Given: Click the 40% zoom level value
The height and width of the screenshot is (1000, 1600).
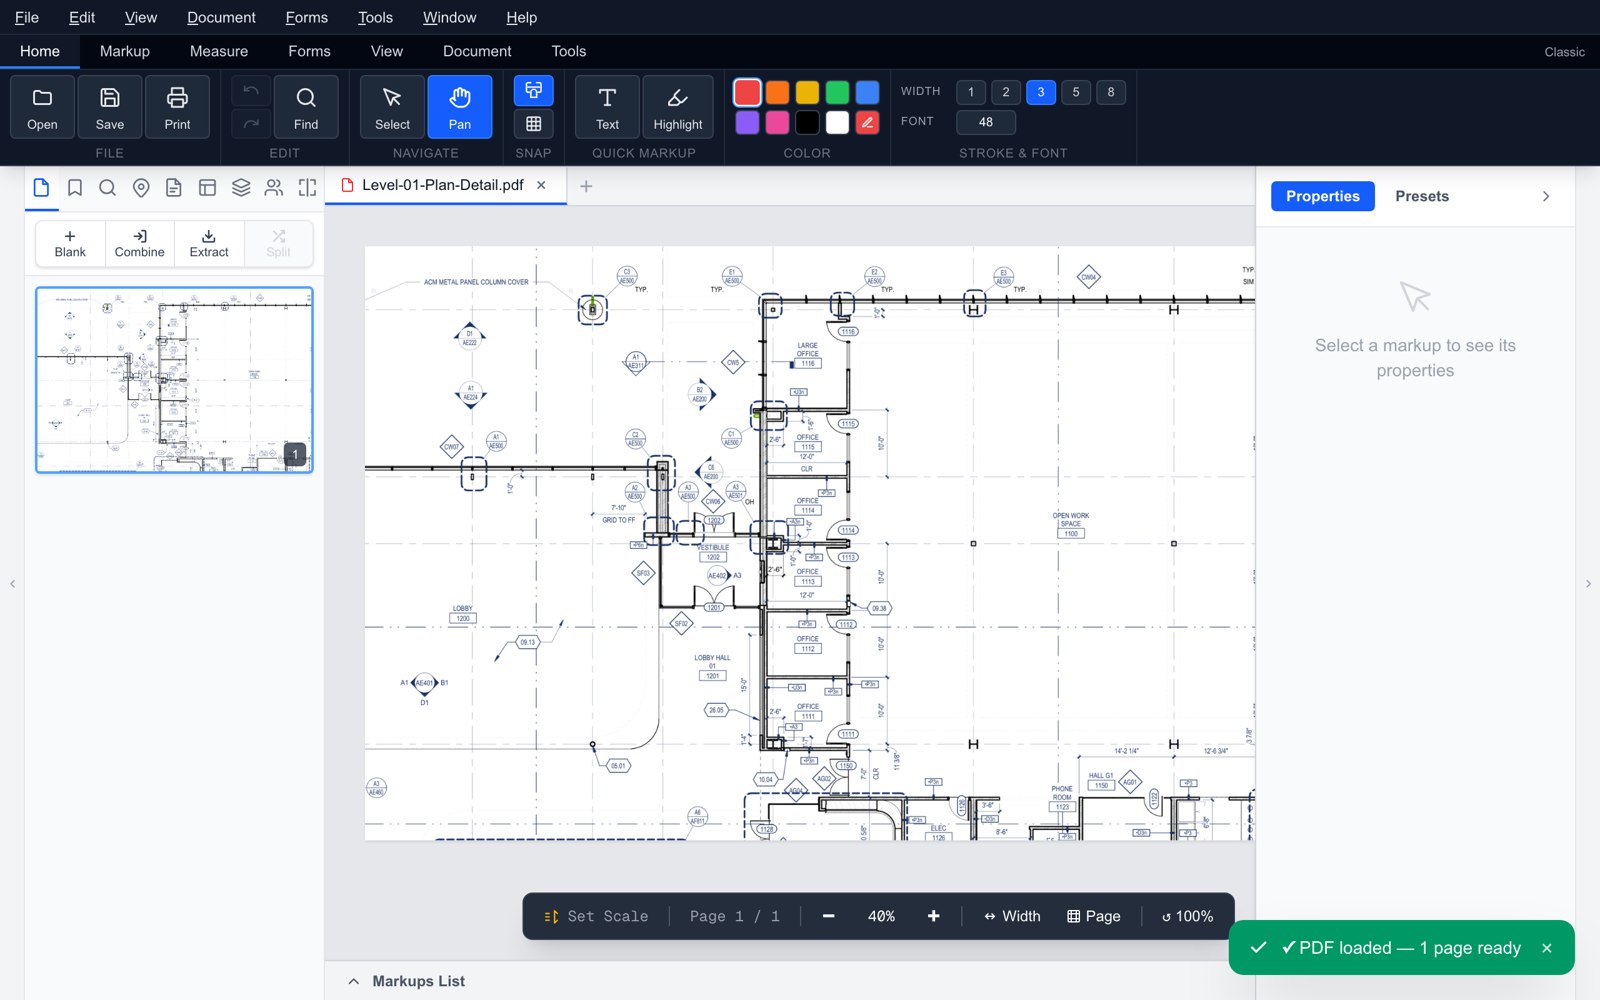Looking at the screenshot, I should (881, 916).
